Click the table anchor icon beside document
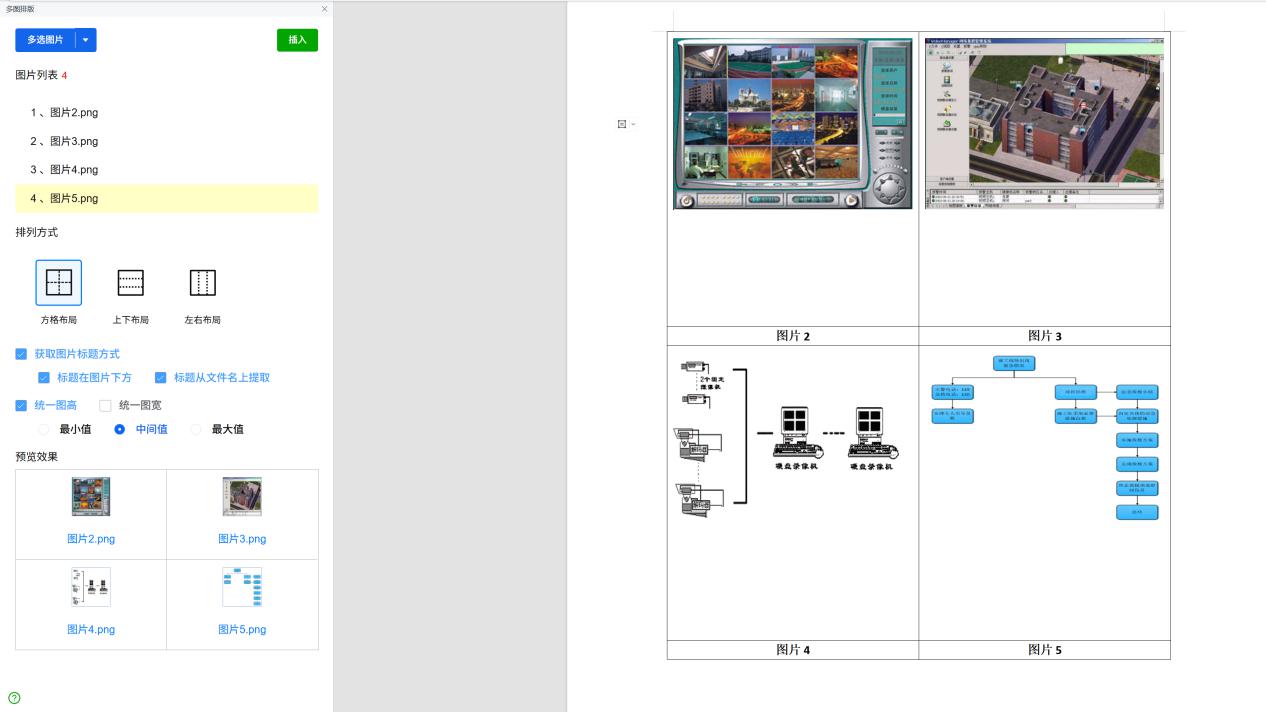 click(622, 124)
